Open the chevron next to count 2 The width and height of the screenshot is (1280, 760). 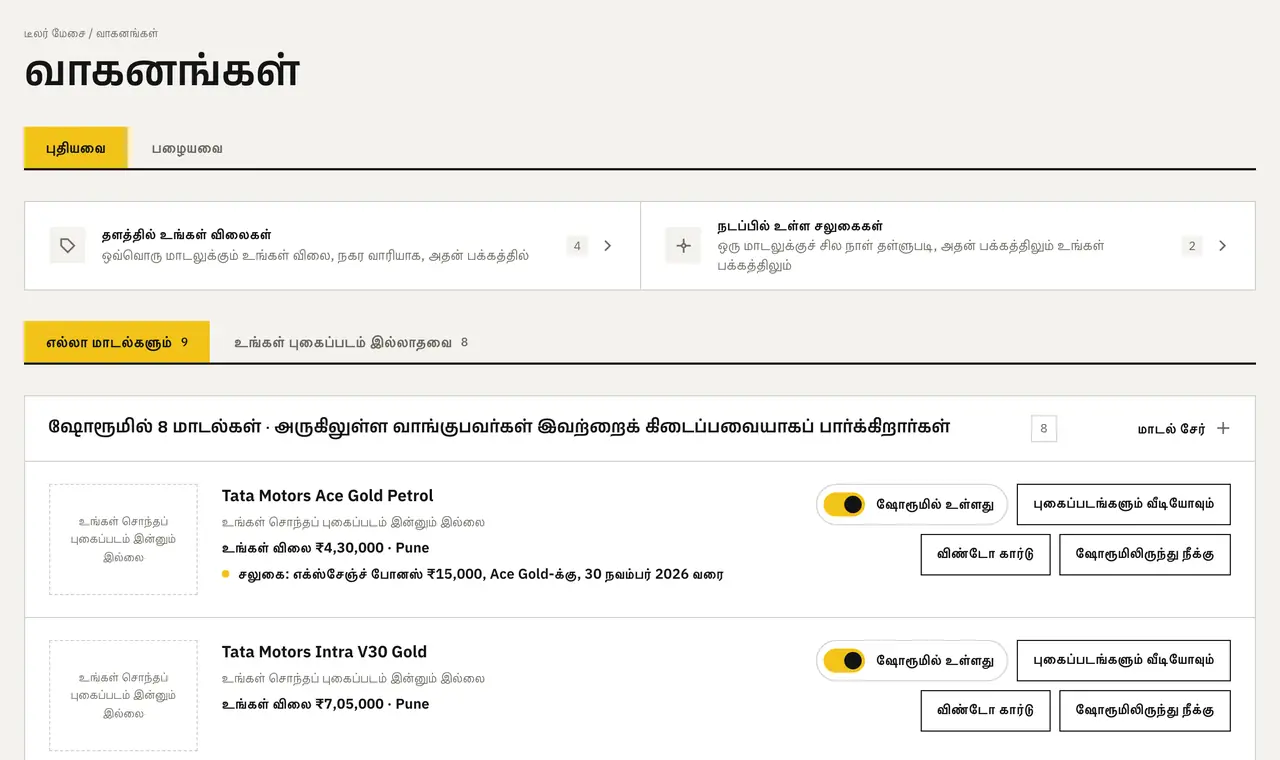(x=1222, y=246)
